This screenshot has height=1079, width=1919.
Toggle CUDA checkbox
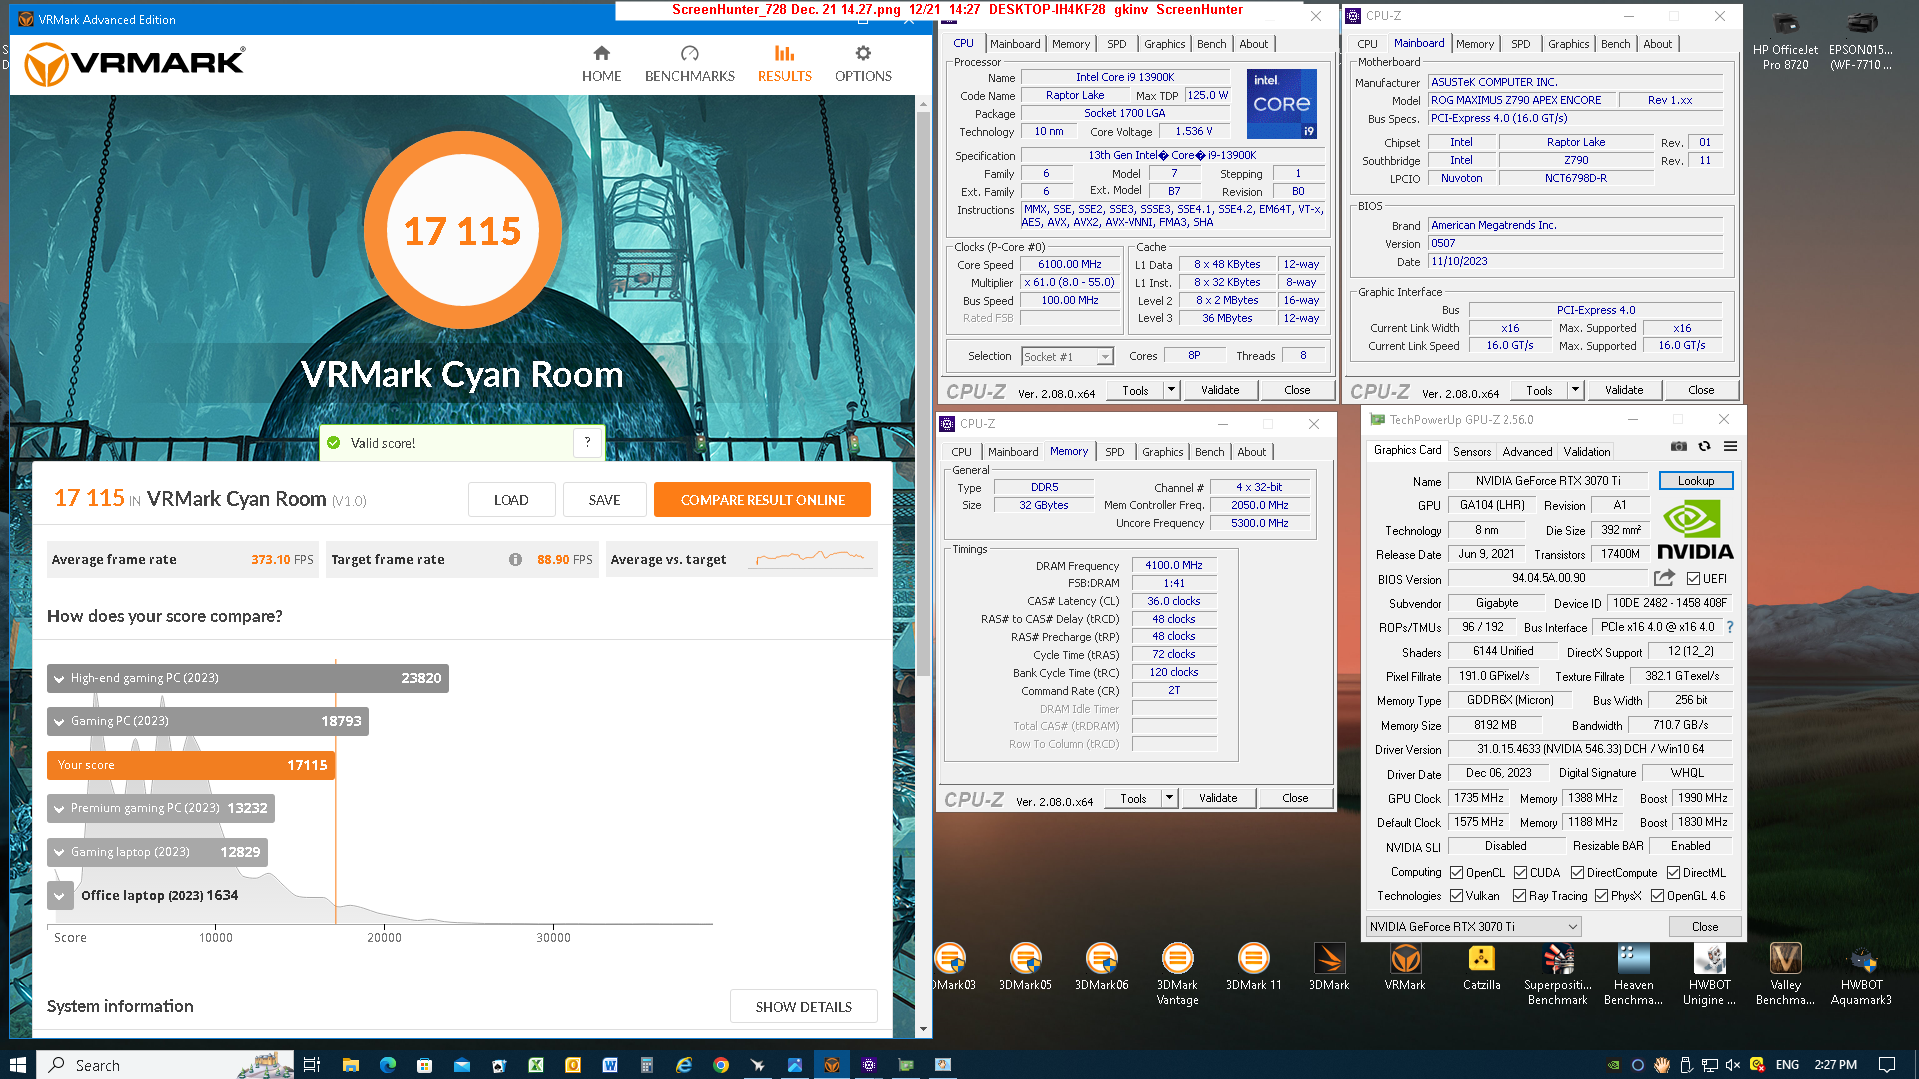(x=1520, y=872)
